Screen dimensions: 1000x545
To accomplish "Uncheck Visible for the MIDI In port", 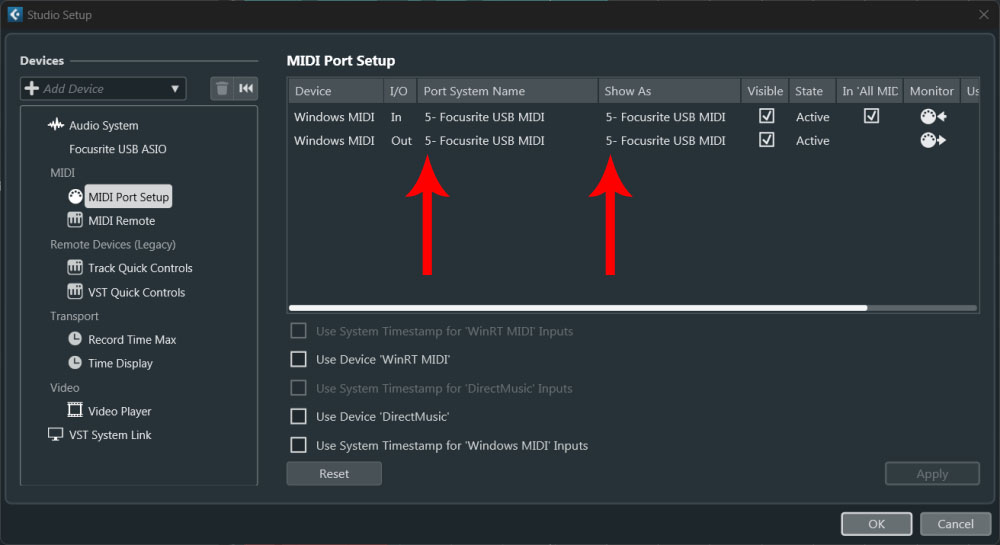I will (767, 117).
